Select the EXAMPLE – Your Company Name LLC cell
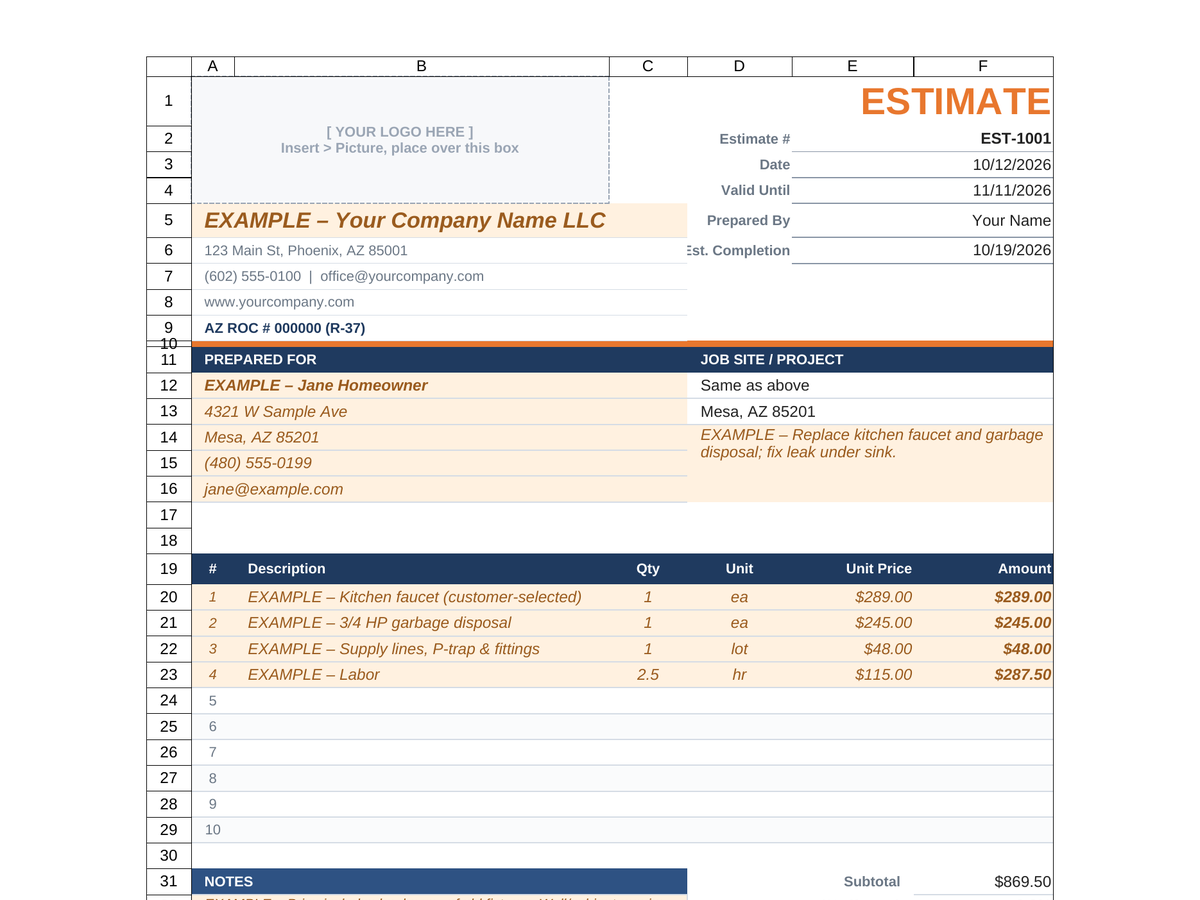Viewport: 1200px width, 900px height. [x=440, y=220]
